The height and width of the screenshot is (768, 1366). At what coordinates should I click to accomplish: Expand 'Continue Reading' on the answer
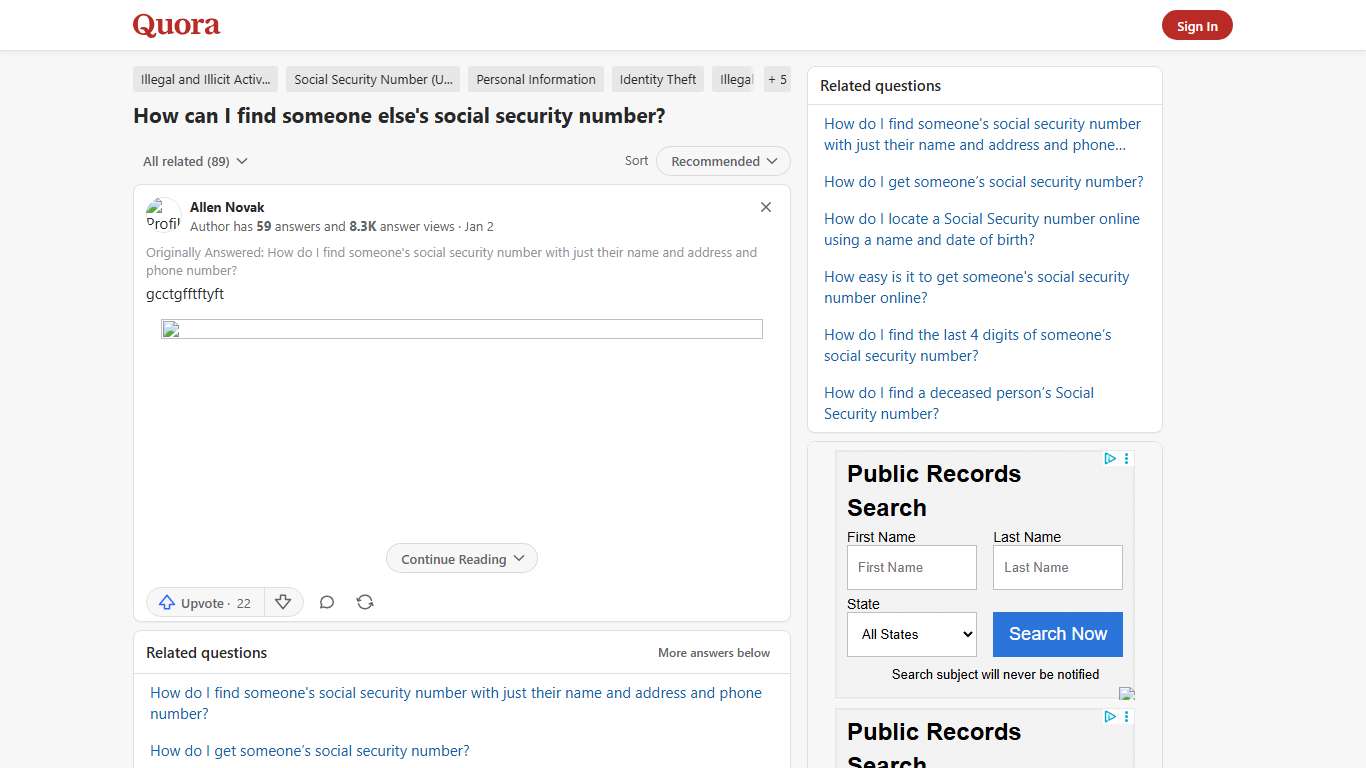(x=461, y=559)
